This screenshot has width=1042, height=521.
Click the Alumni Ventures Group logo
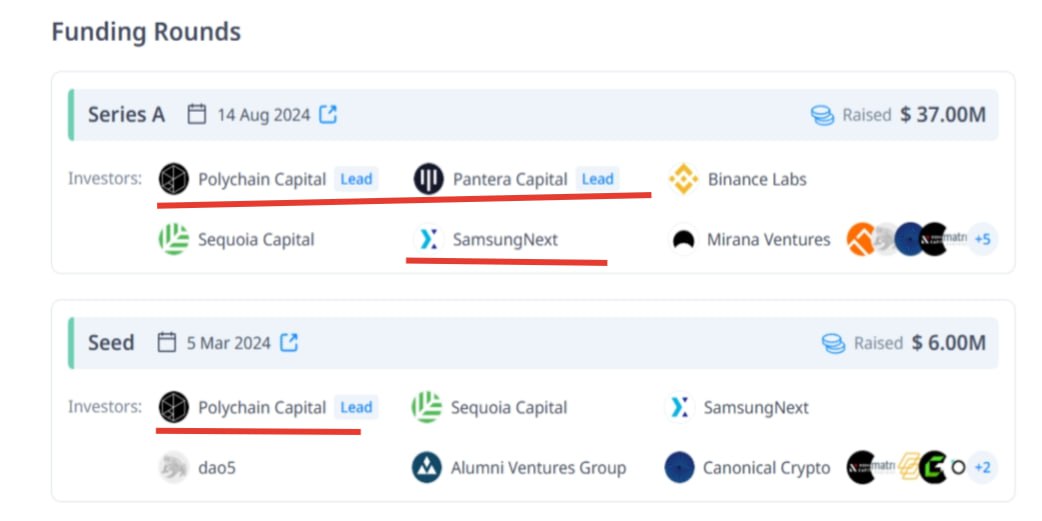tap(427, 468)
